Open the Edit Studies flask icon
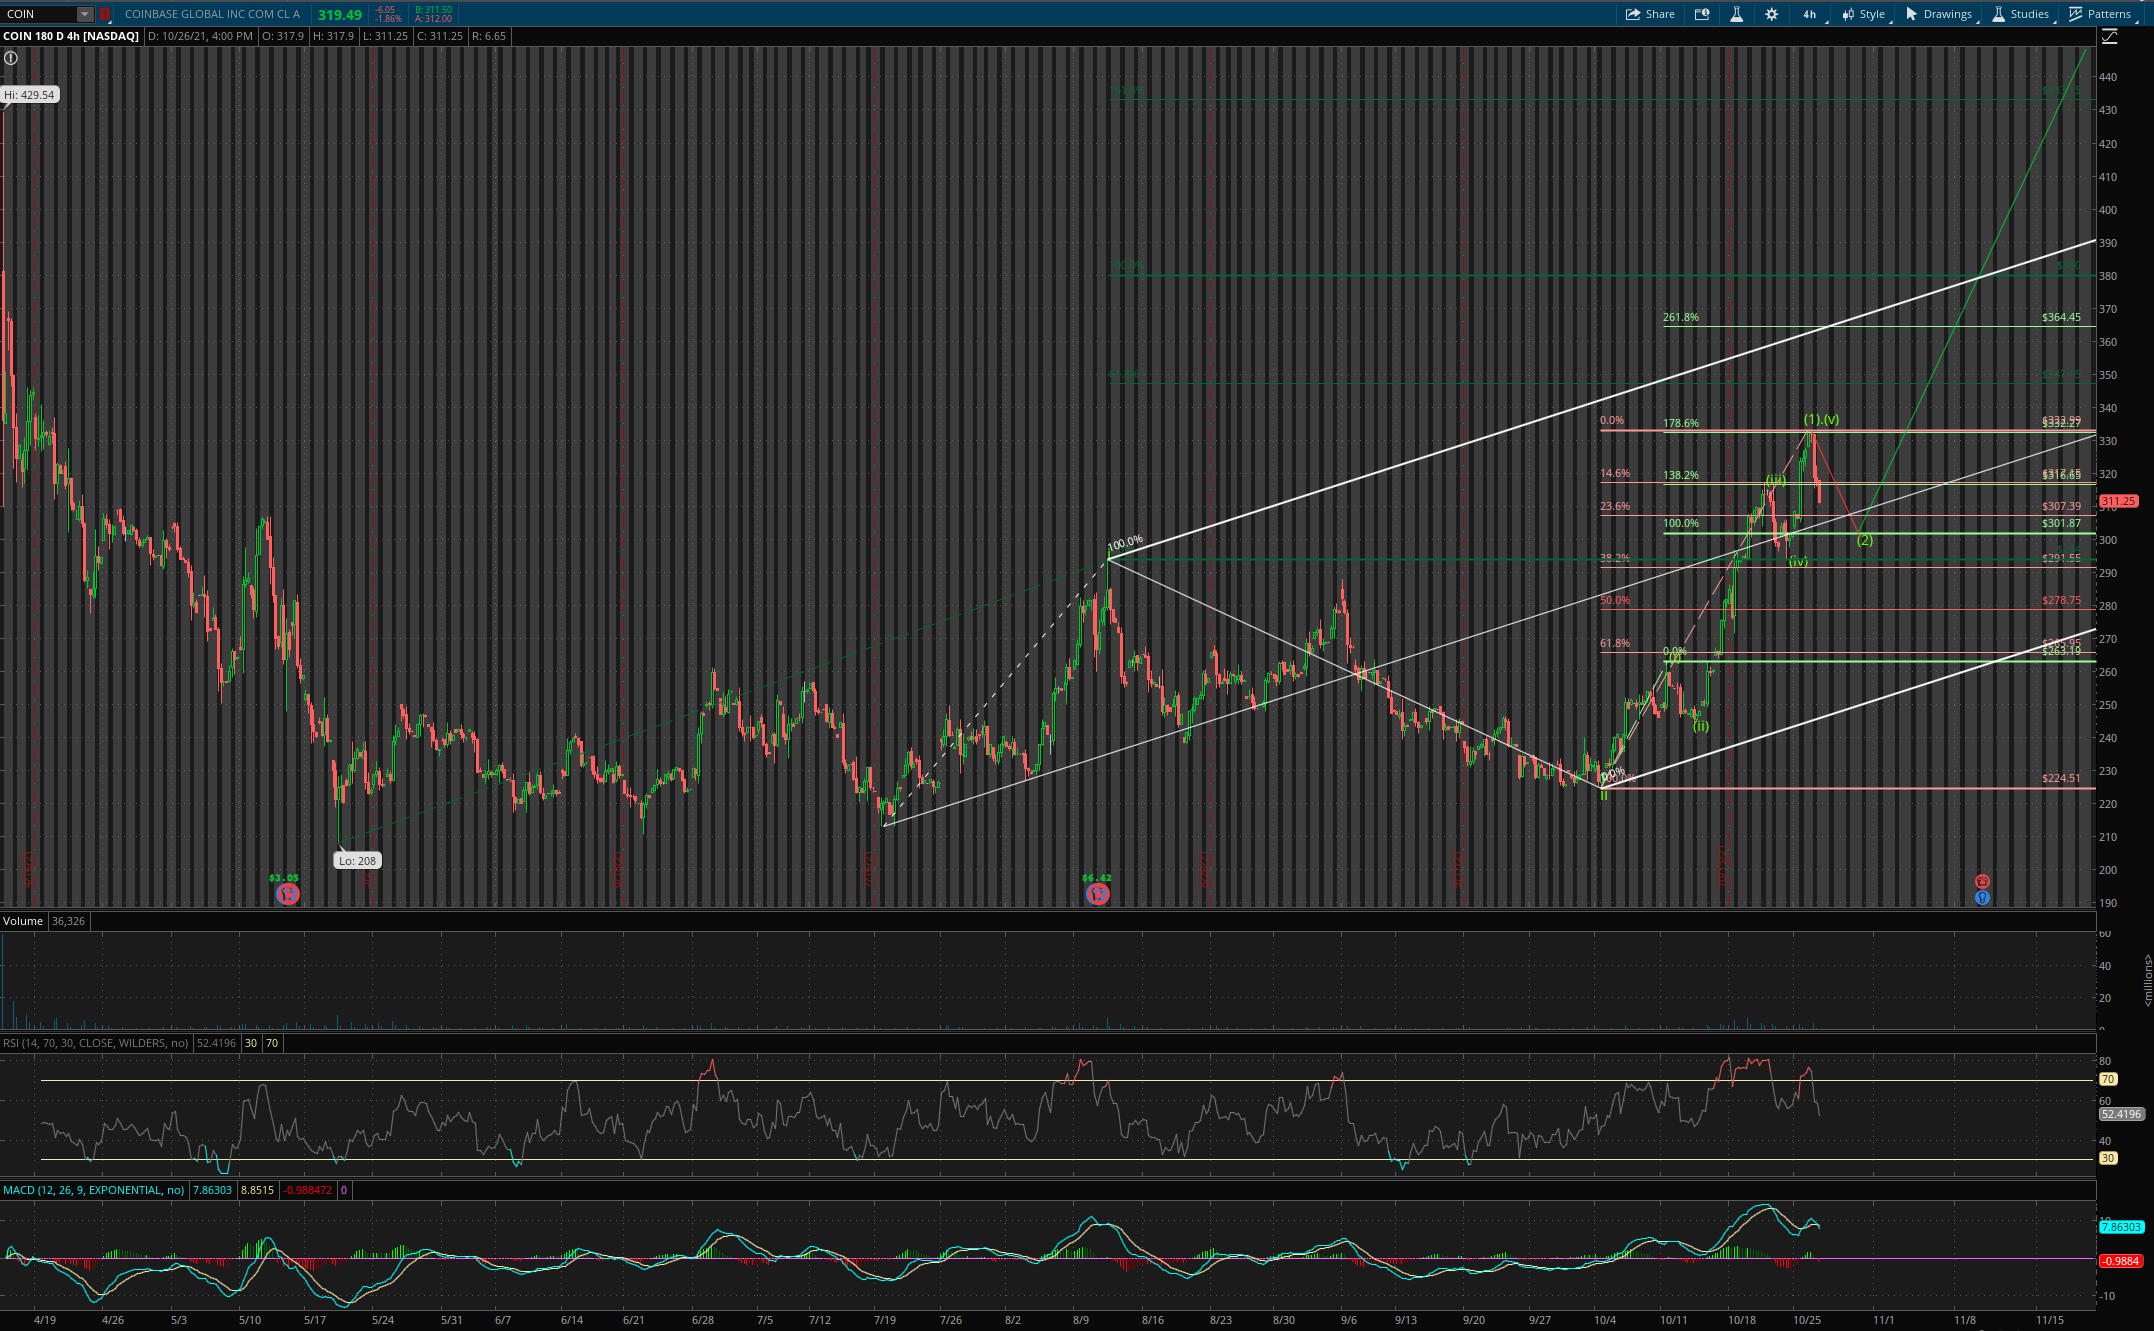The width and height of the screenshot is (2154, 1331). click(1737, 14)
